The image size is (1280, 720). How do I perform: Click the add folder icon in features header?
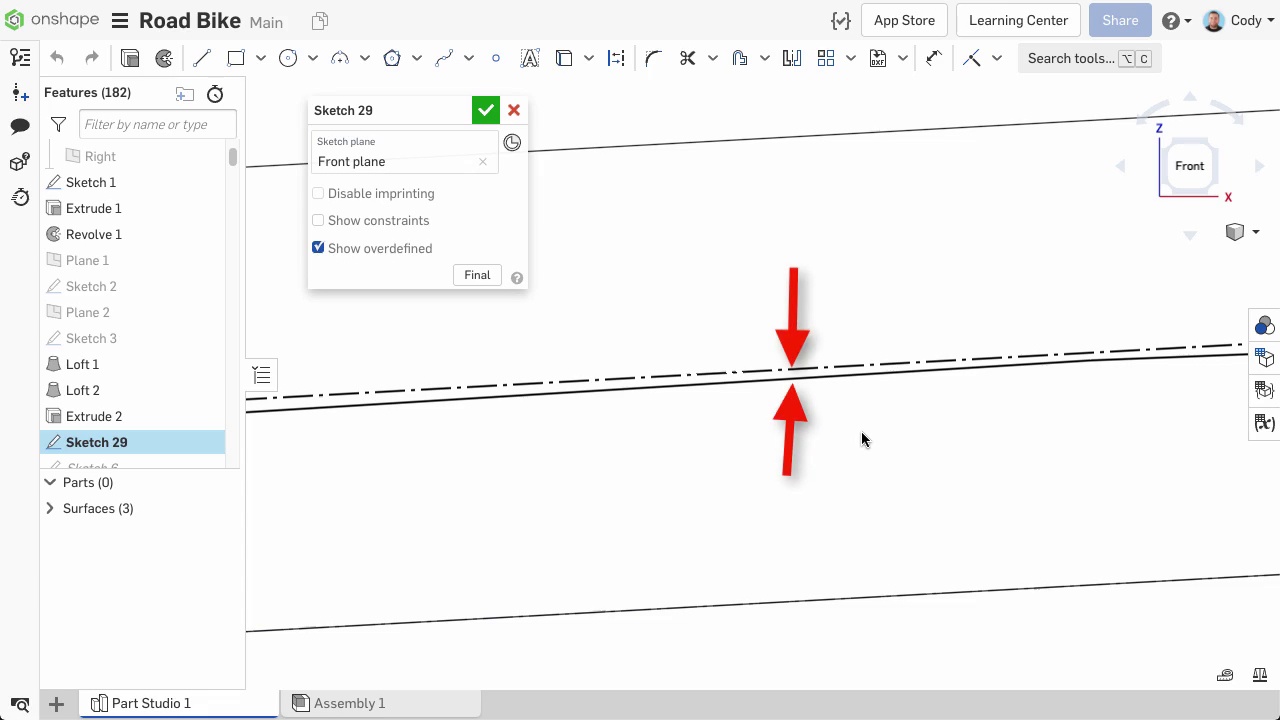pos(185,94)
